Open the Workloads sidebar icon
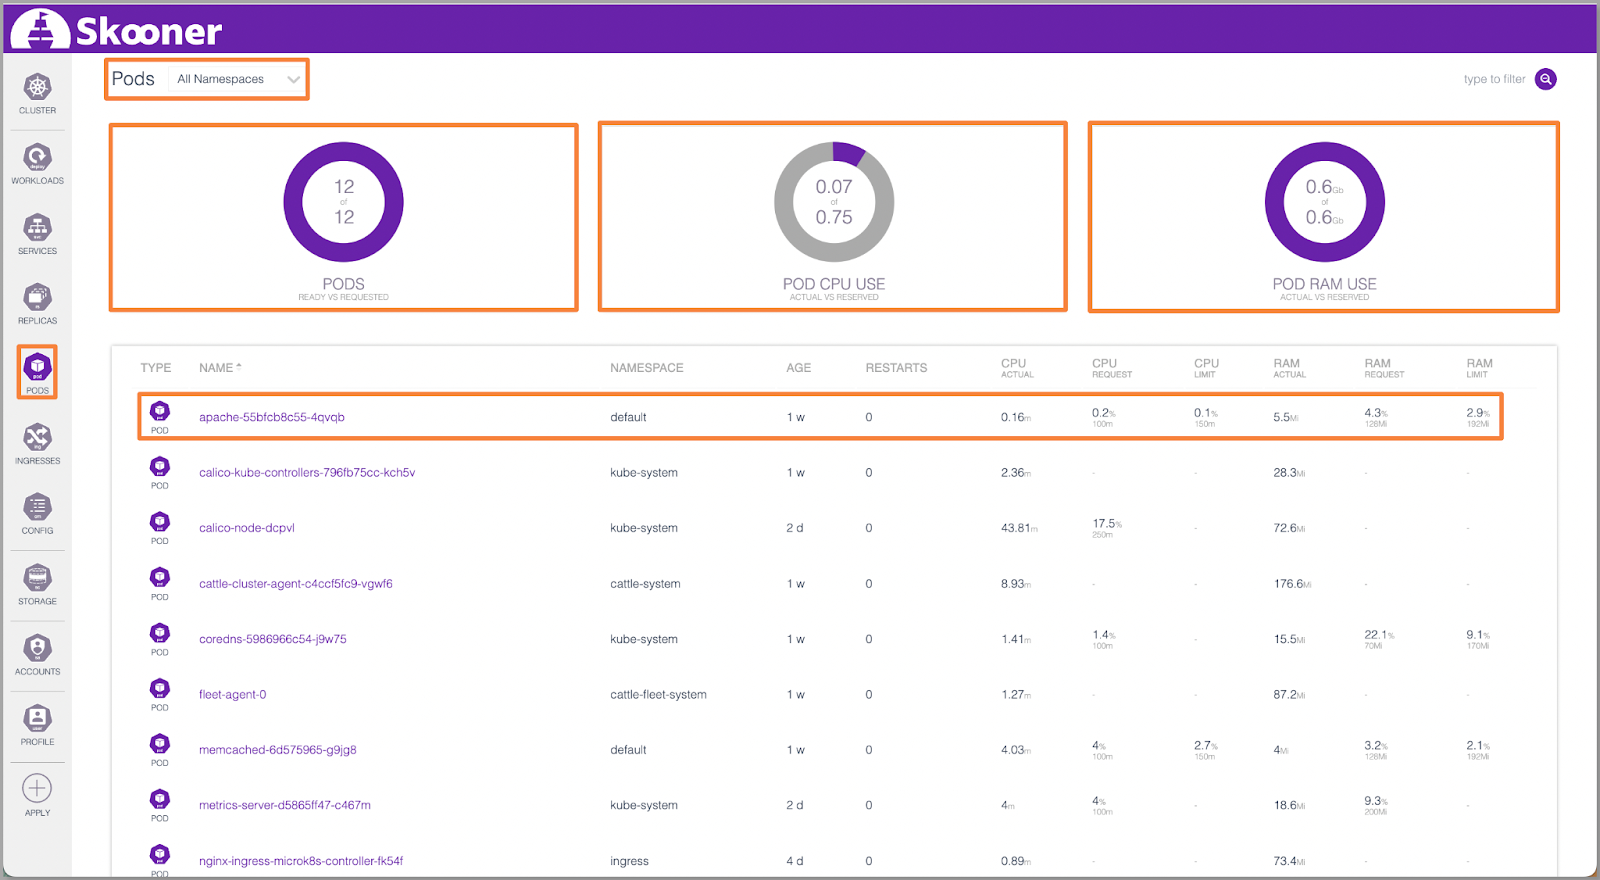Image resolution: width=1600 pixels, height=880 pixels. (x=37, y=164)
